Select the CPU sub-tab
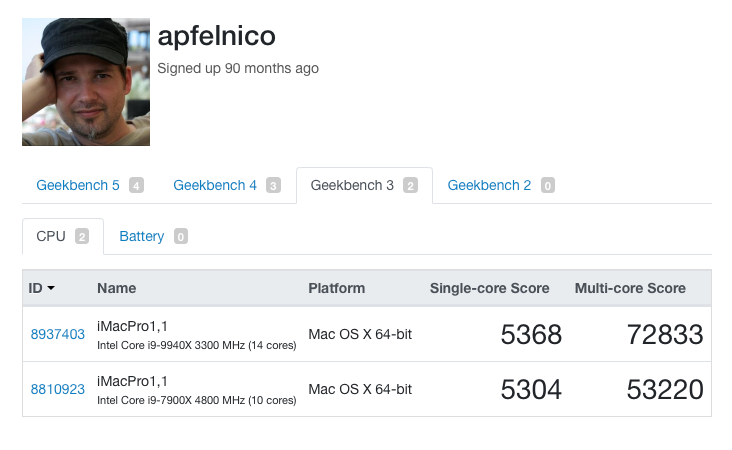Screen dimensions: 732x450 click(x=51, y=236)
